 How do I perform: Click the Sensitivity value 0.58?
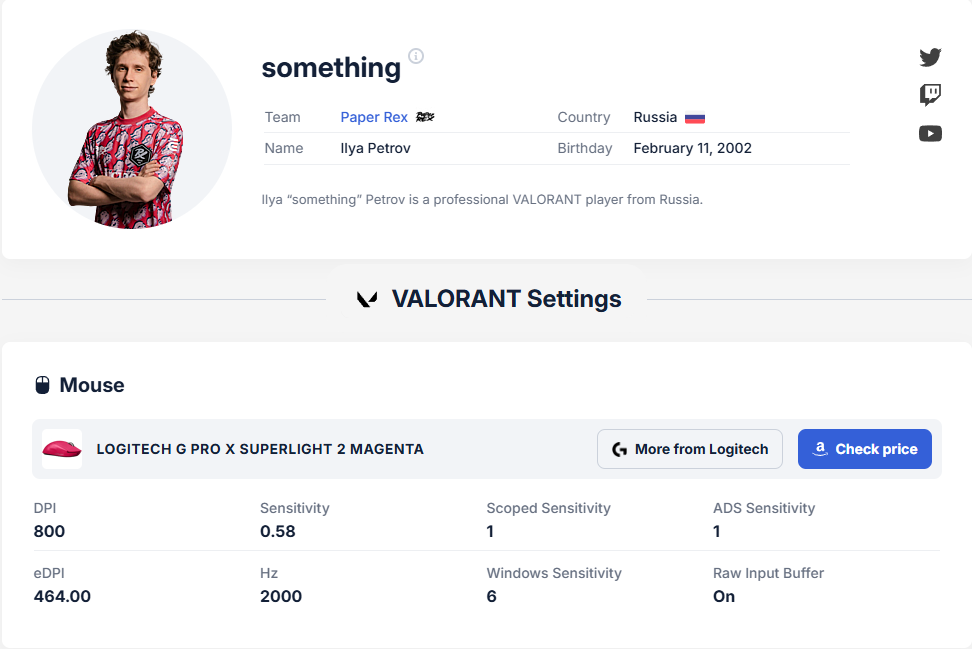point(278,531)
